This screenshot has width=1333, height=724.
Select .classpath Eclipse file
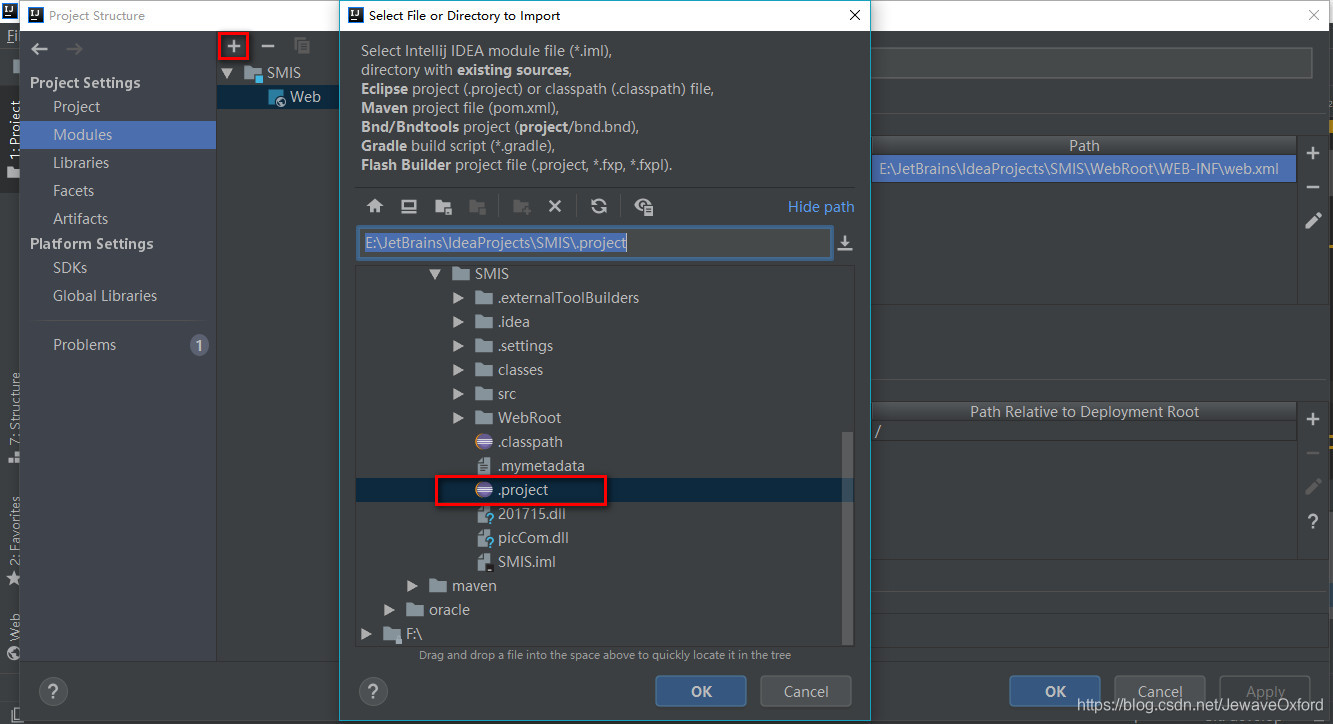[x=530, y=442]
